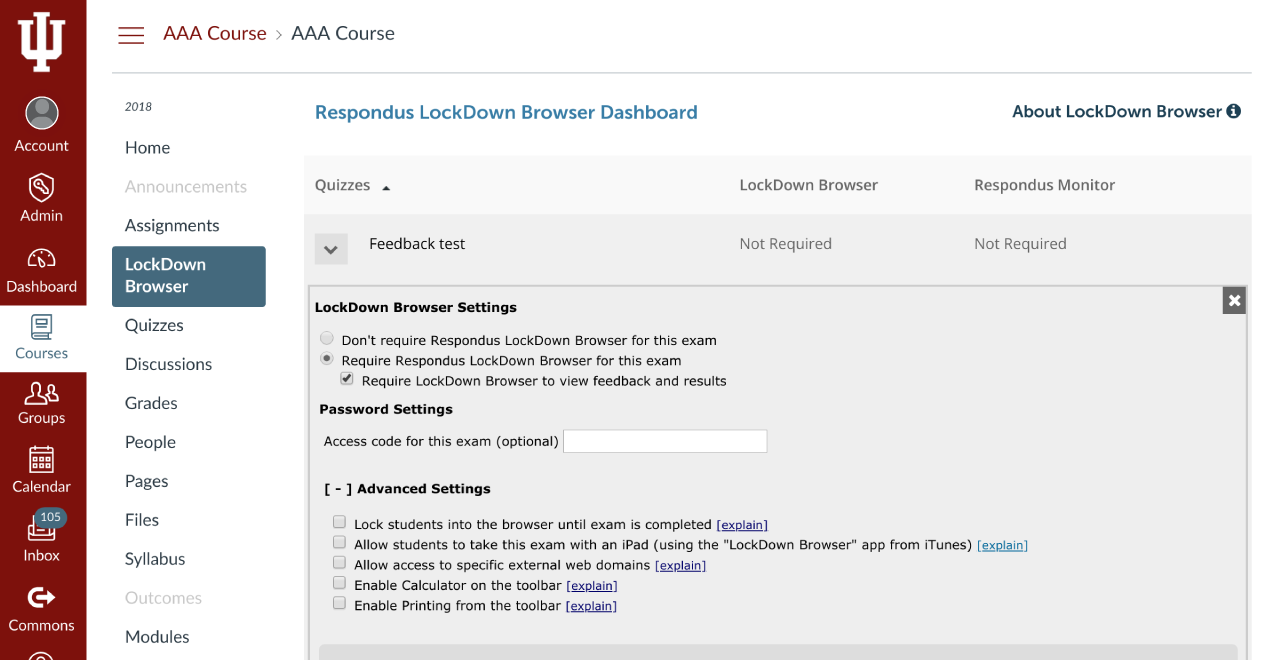Expand the Feedback test chevron dropdown
1269x660 pixels.
pos(331,249)
